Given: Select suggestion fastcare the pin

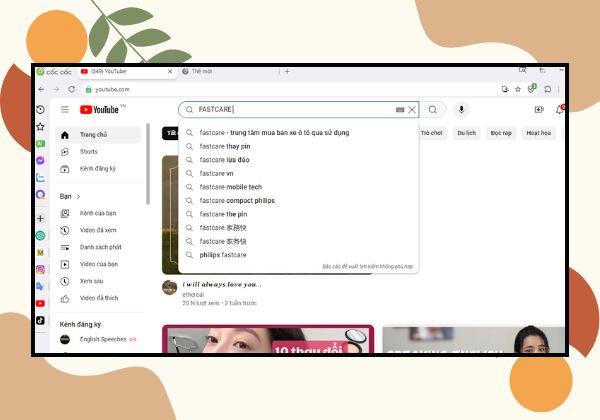Looking at the screenshot, I should (x=298, y=214).
